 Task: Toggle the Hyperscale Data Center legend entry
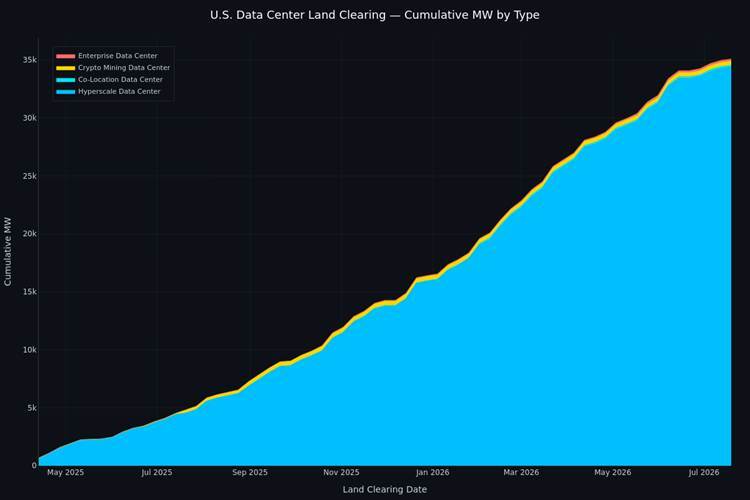(108, 92)
